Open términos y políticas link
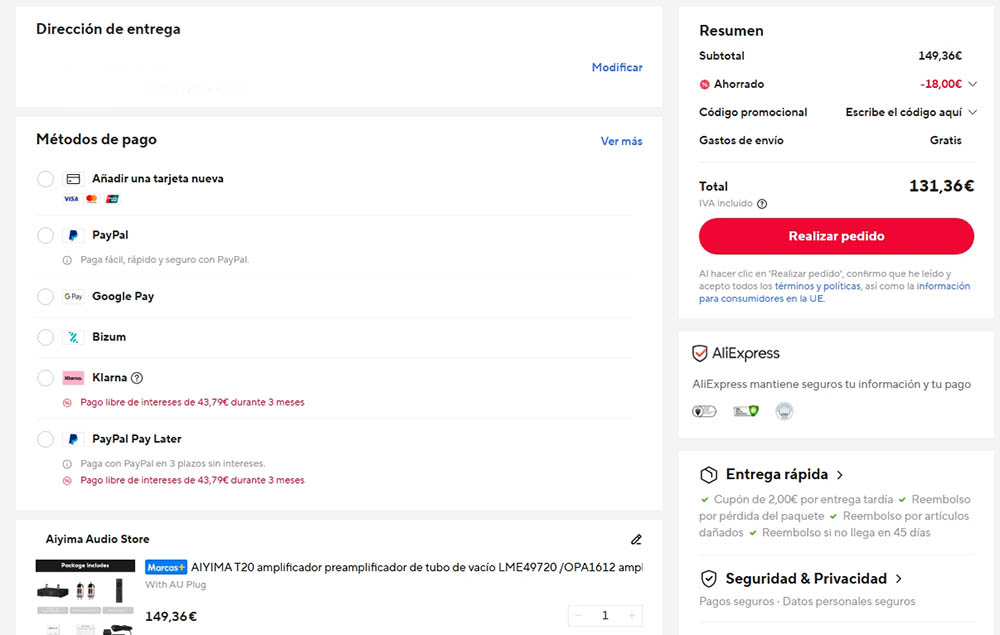 click(x=818, y=286)
